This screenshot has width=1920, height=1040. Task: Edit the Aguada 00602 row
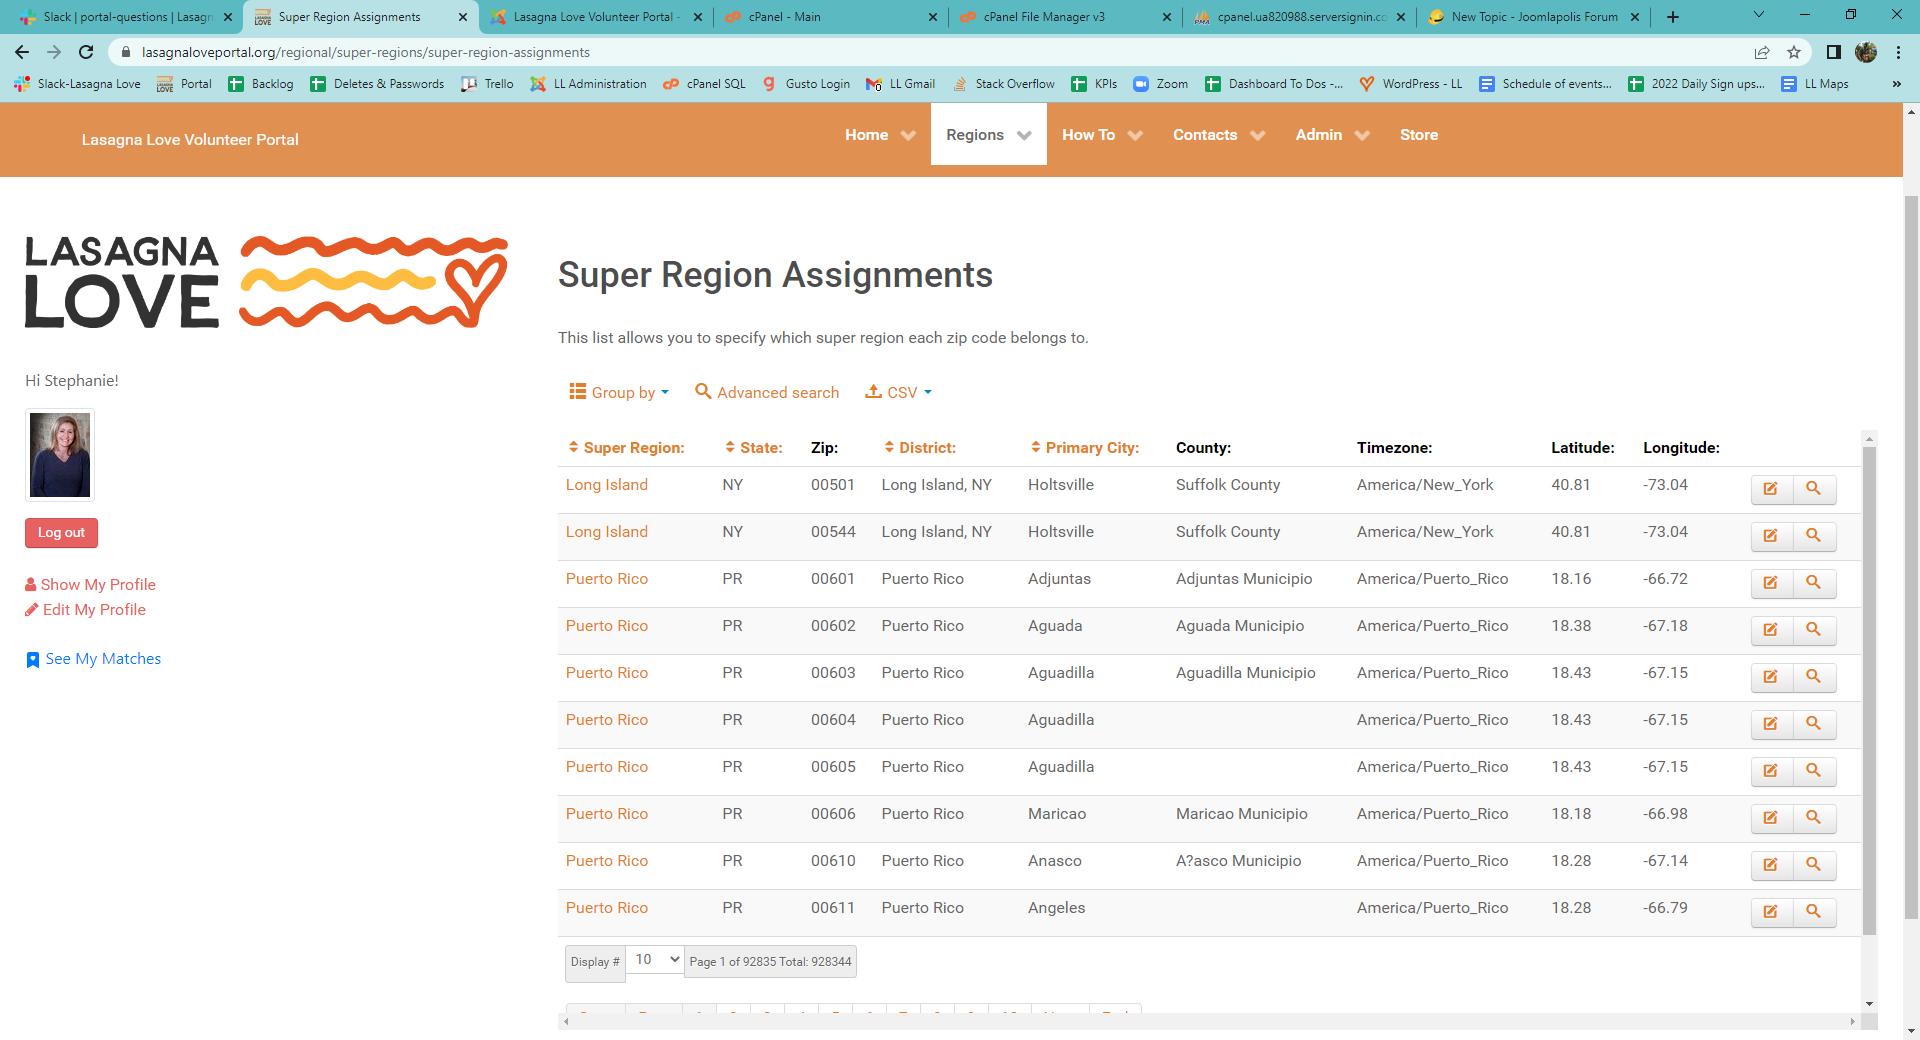(x=1771, y=630)
